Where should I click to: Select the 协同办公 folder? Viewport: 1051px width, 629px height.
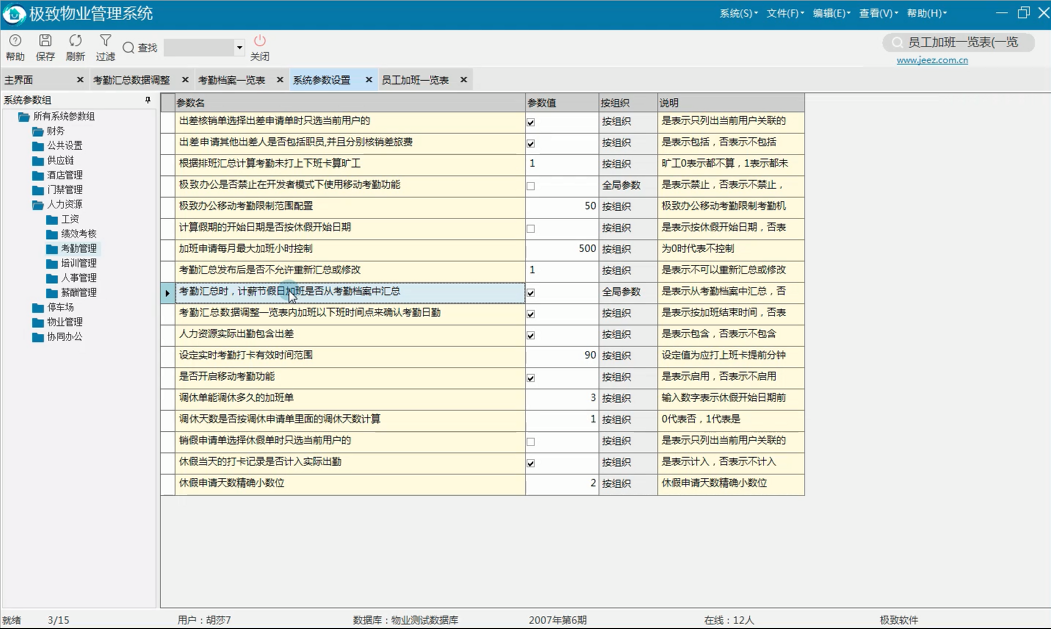pyautogui.click(x=57, y=337)
